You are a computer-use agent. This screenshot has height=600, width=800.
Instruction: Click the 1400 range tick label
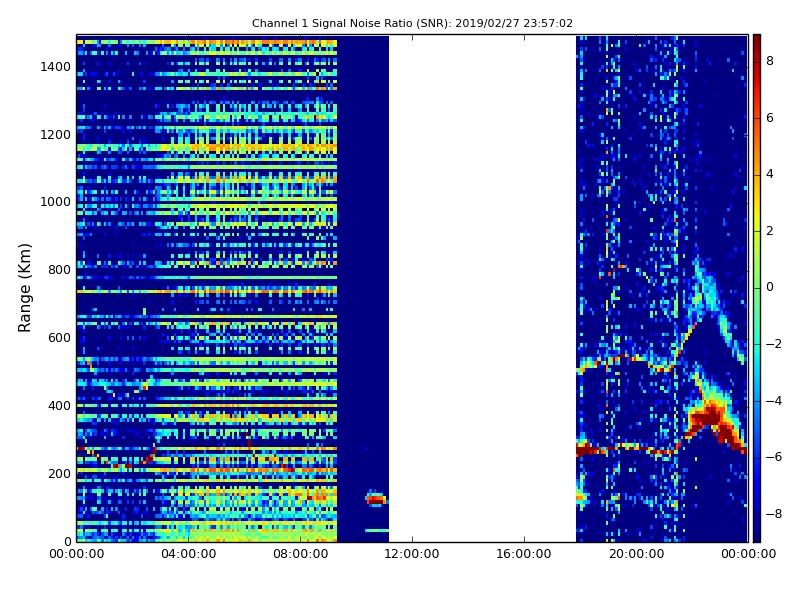(56, 67)
